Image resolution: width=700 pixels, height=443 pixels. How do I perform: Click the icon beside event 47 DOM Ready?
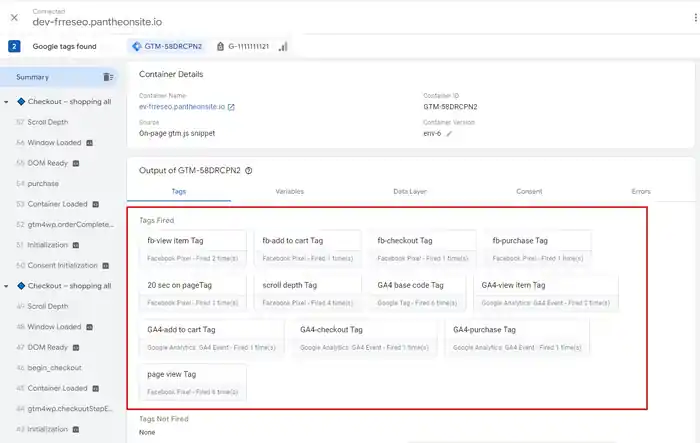tap(76, 347)
